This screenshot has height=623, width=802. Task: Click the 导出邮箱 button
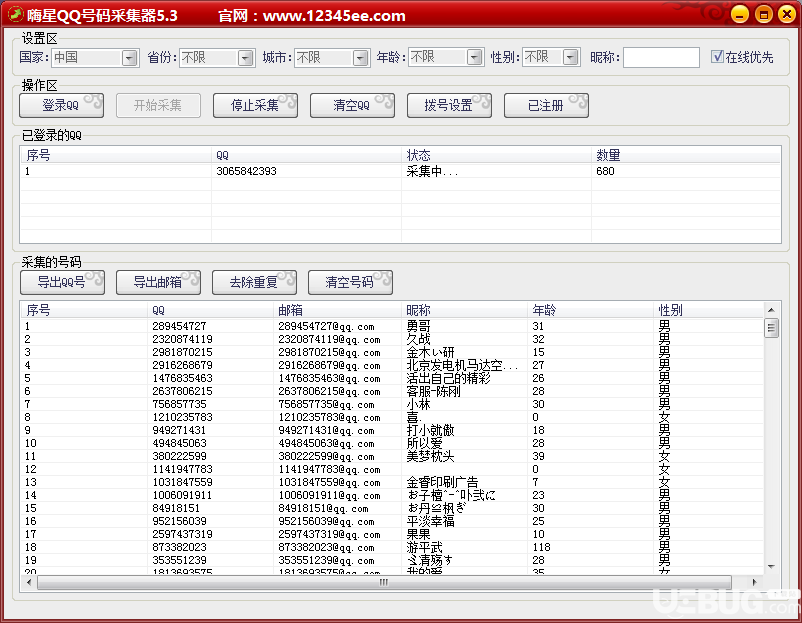[x=158, y=282]
